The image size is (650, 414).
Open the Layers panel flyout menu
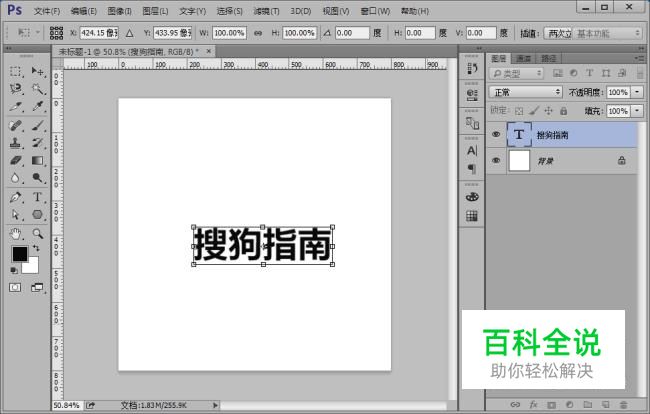coord(639,58)
